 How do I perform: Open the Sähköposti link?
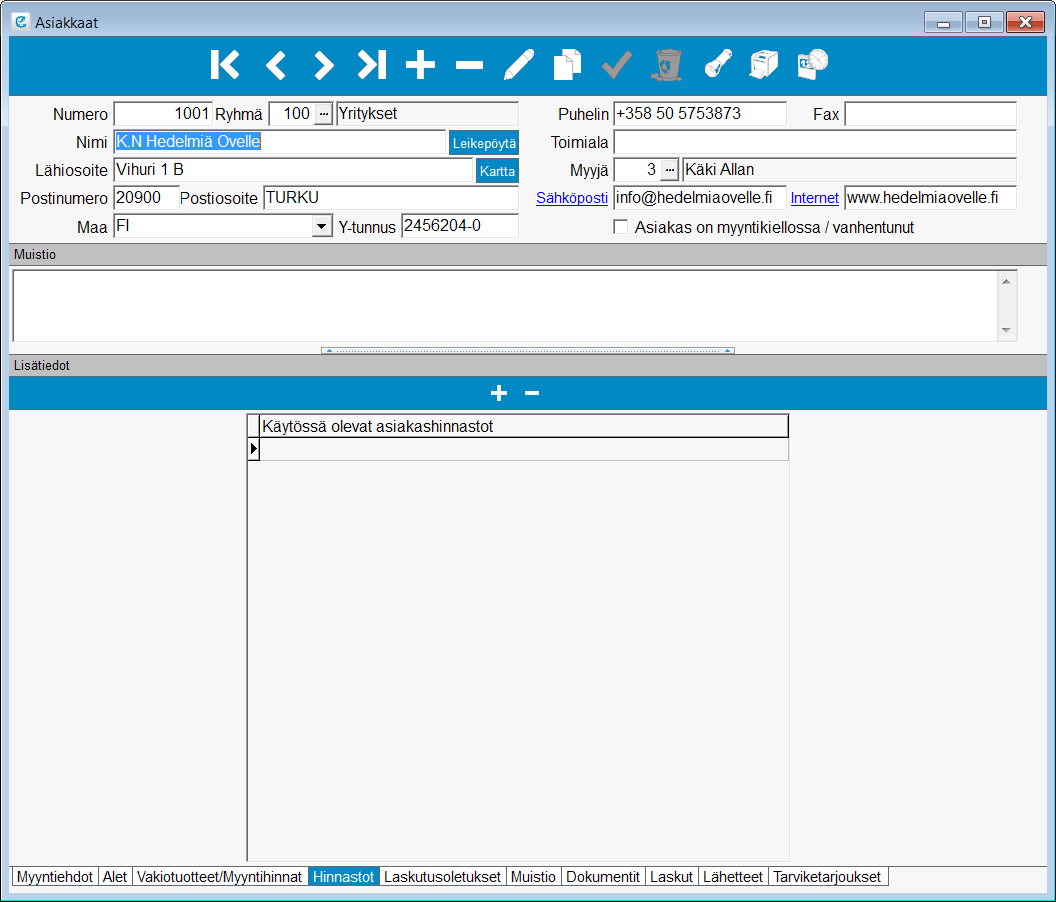[x=572, y=198]
